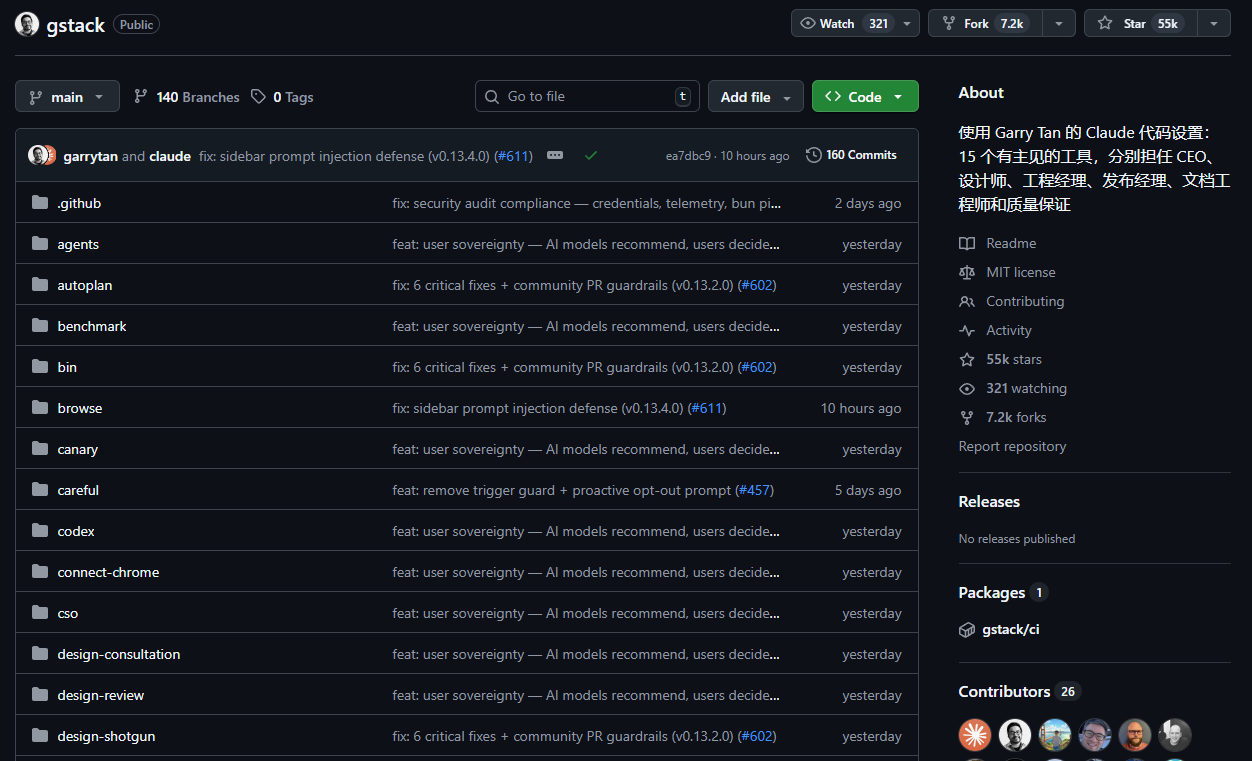1252x761 pixels.
Task: Click the 0 Tags link
Action: 282,97
